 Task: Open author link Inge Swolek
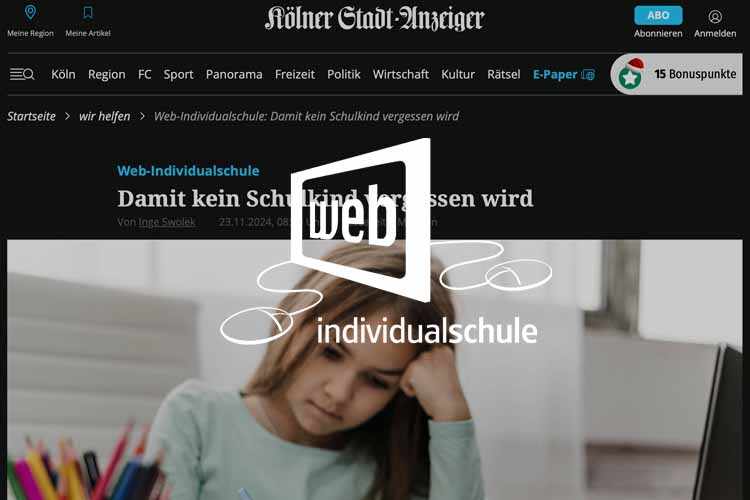pos(167,222)
